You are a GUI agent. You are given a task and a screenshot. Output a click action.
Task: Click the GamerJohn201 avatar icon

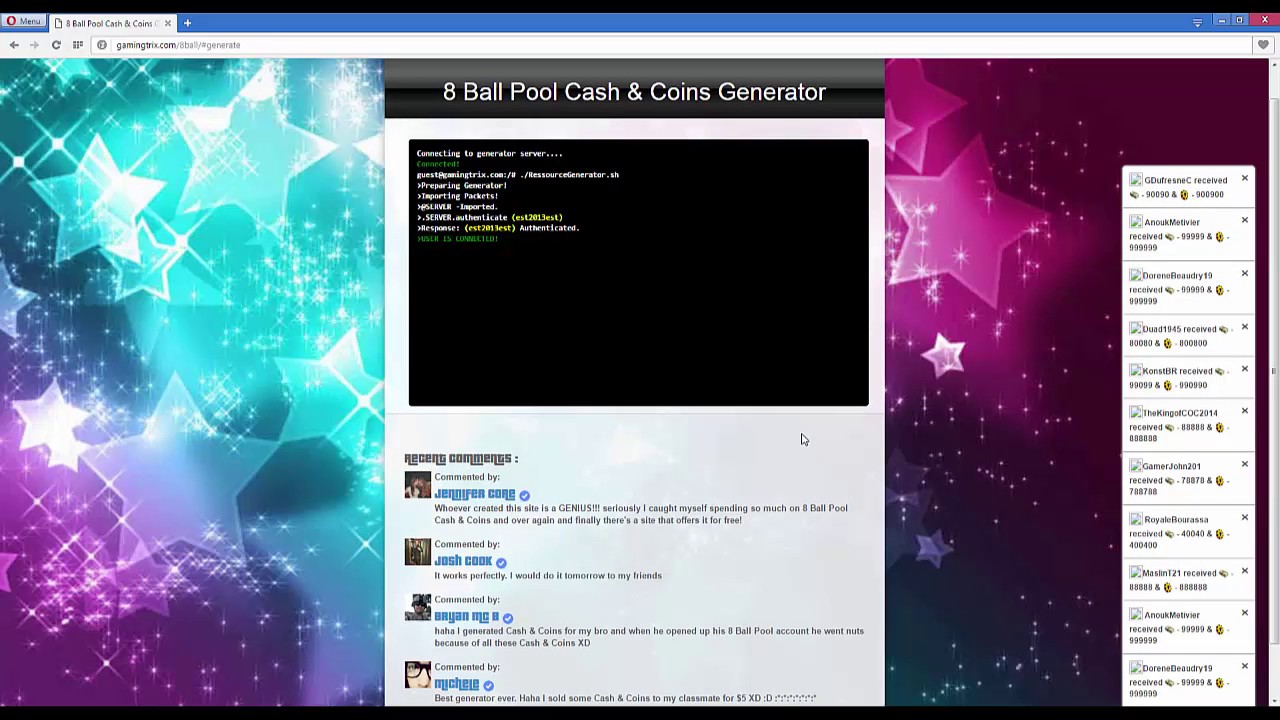tap(1136, 465)
